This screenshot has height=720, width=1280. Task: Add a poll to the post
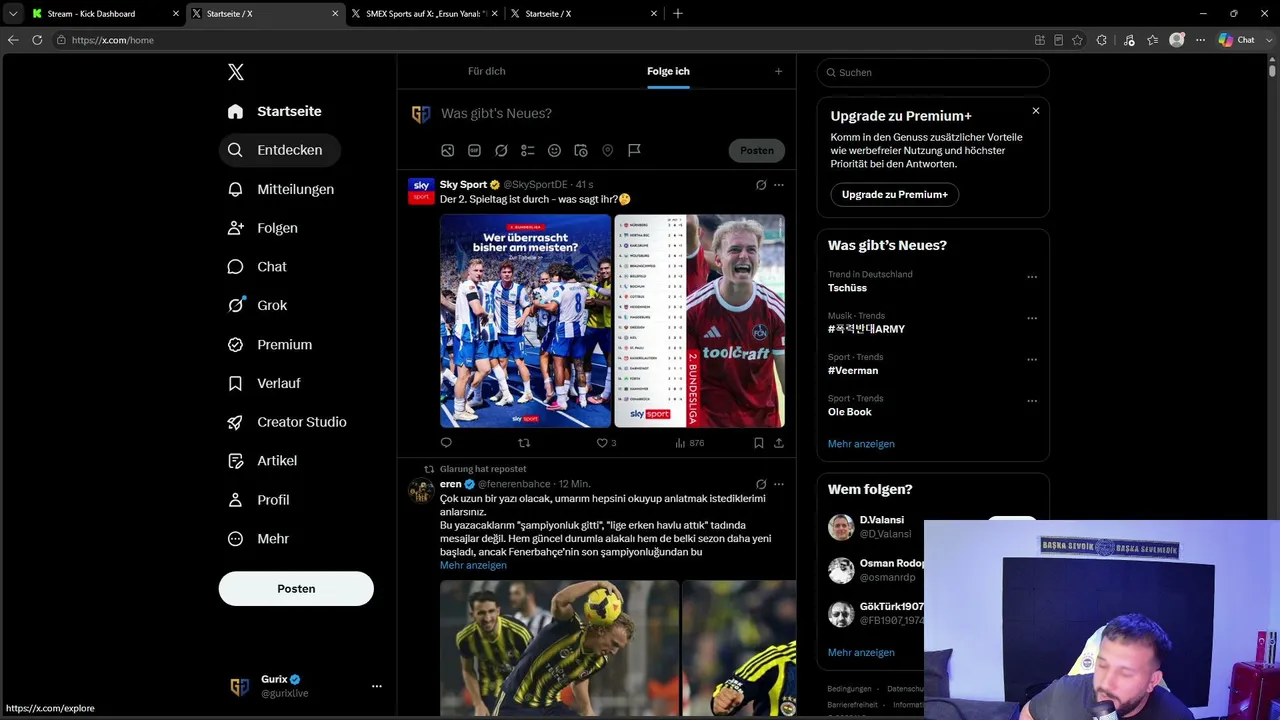pos(528,150)
